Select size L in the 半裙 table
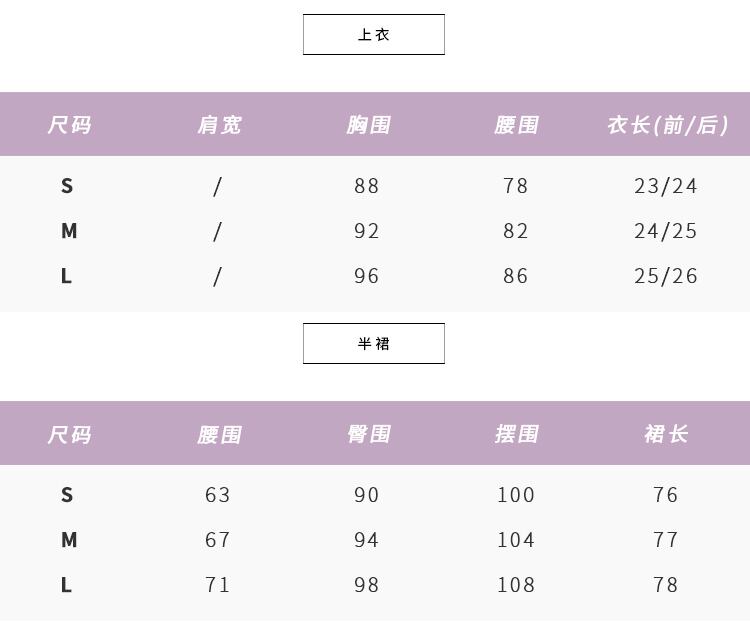 point(67,585)
